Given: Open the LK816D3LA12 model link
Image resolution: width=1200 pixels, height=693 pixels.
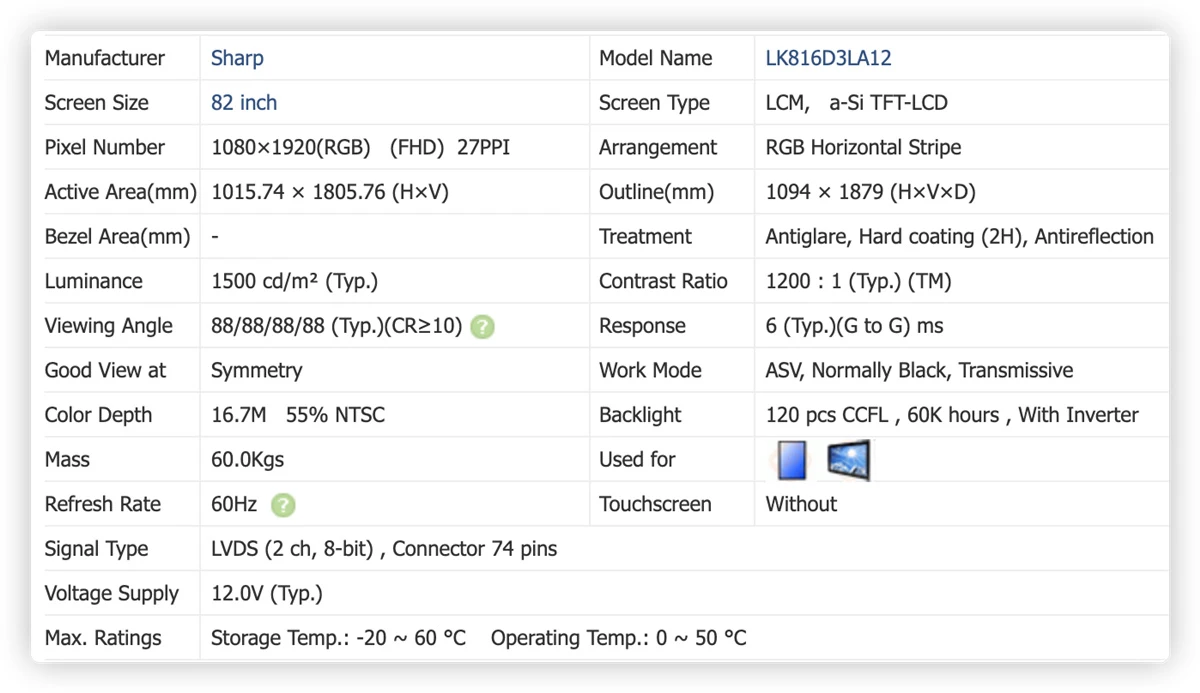Looking at the screenshot, I should (x=828, y=58).
